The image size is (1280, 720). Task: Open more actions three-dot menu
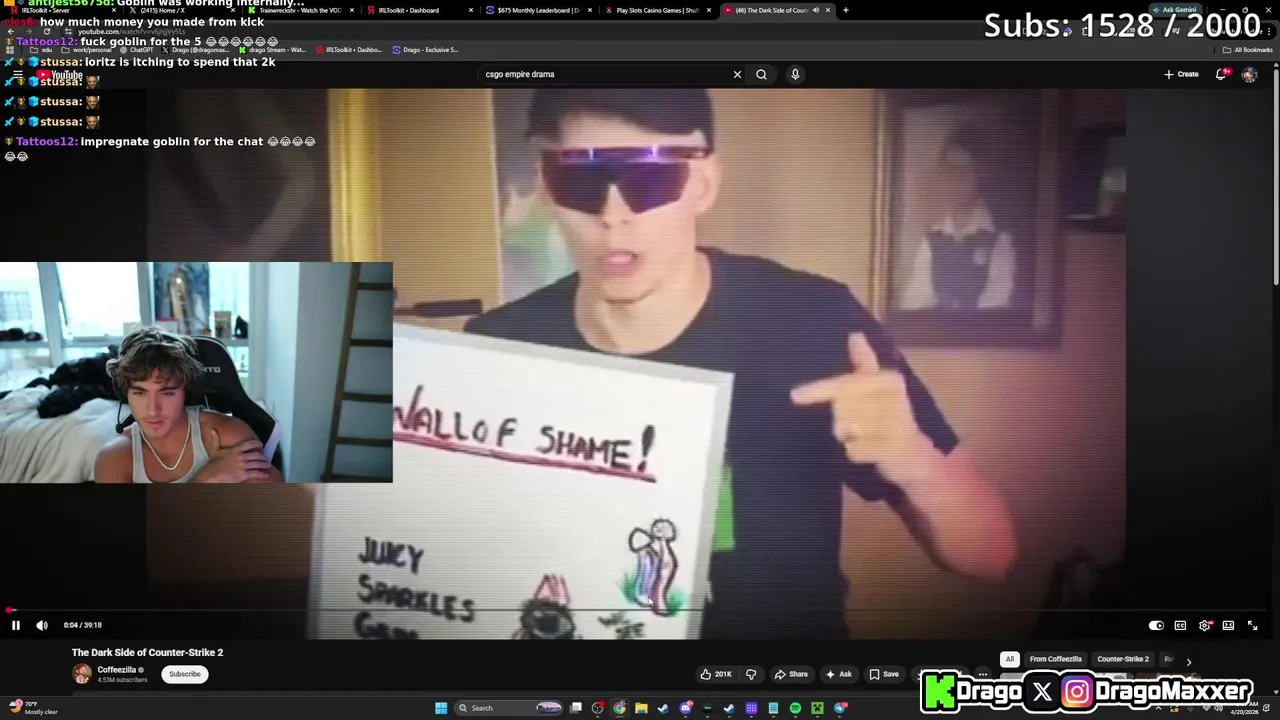point(982,674)
